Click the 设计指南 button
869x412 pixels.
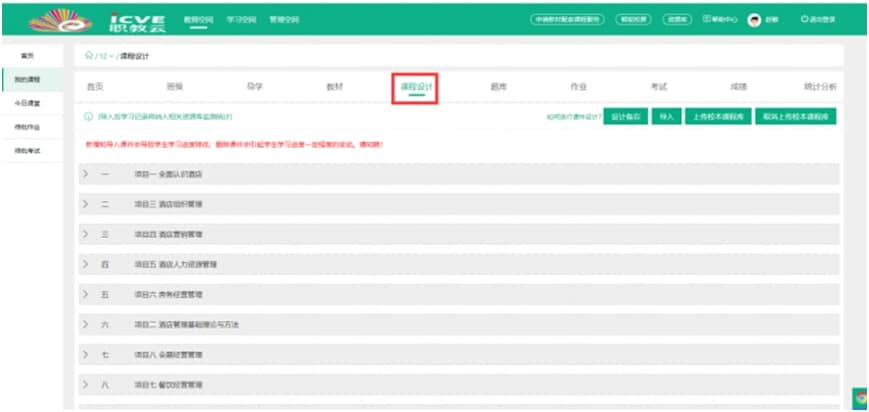point(625,116)
